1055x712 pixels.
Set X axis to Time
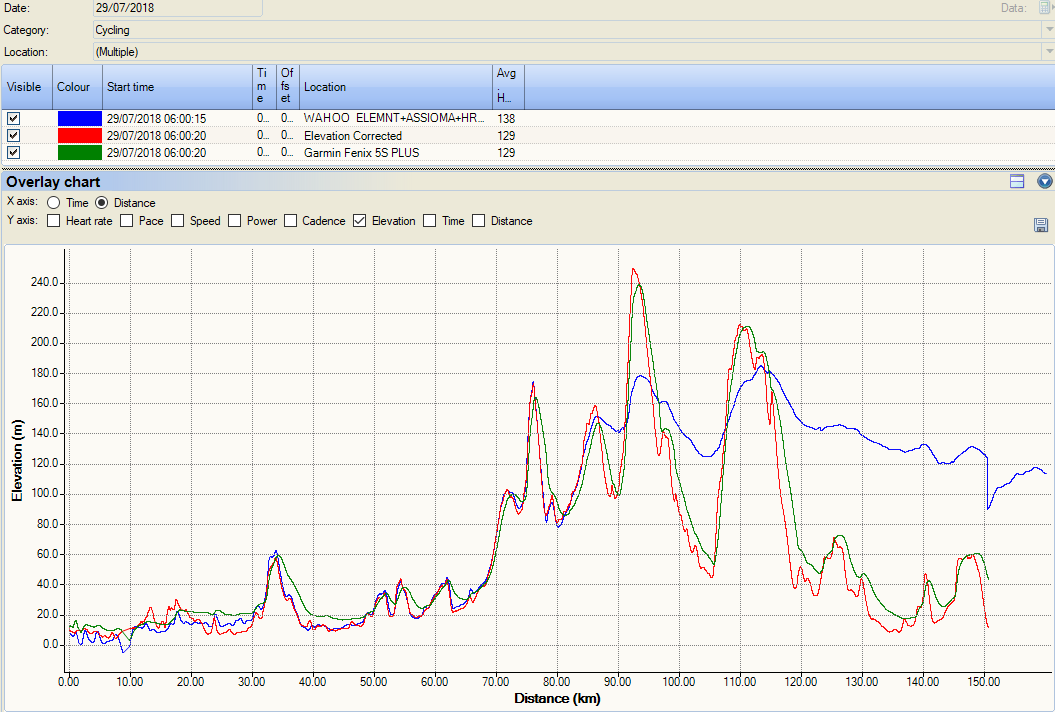coord(54,203)
